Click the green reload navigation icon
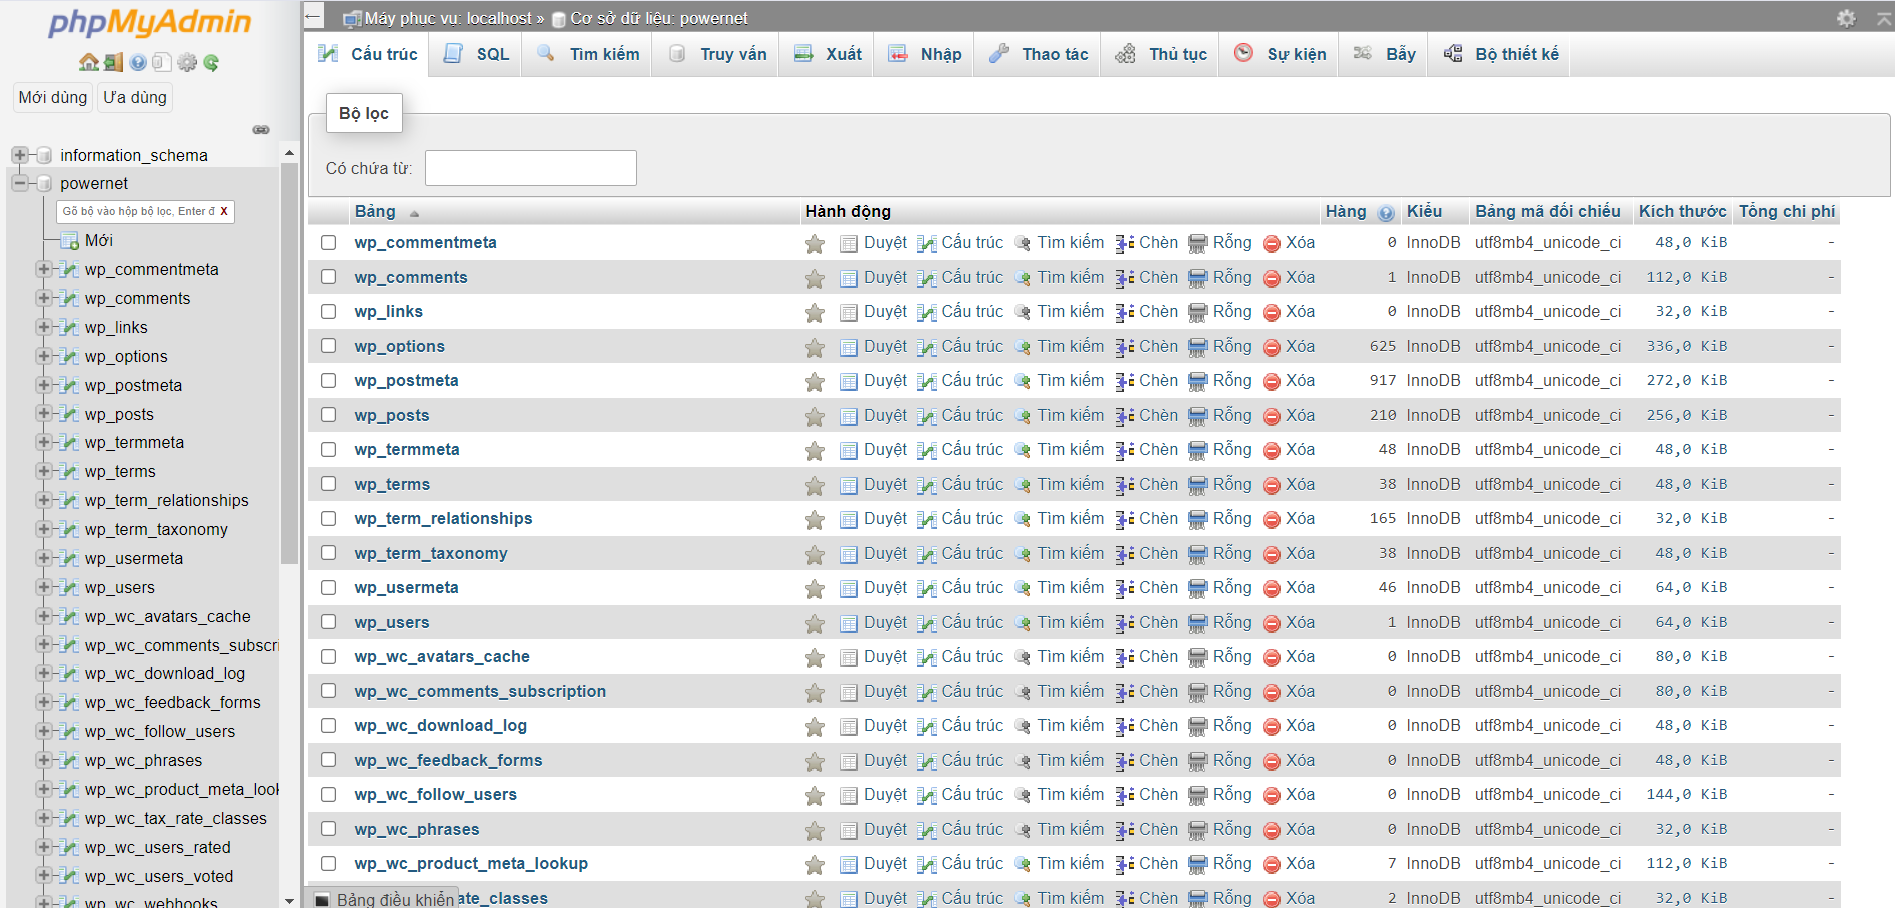The width and height of the screenshot is (1895, 908). pyautogui.click(x=211, y=62)
